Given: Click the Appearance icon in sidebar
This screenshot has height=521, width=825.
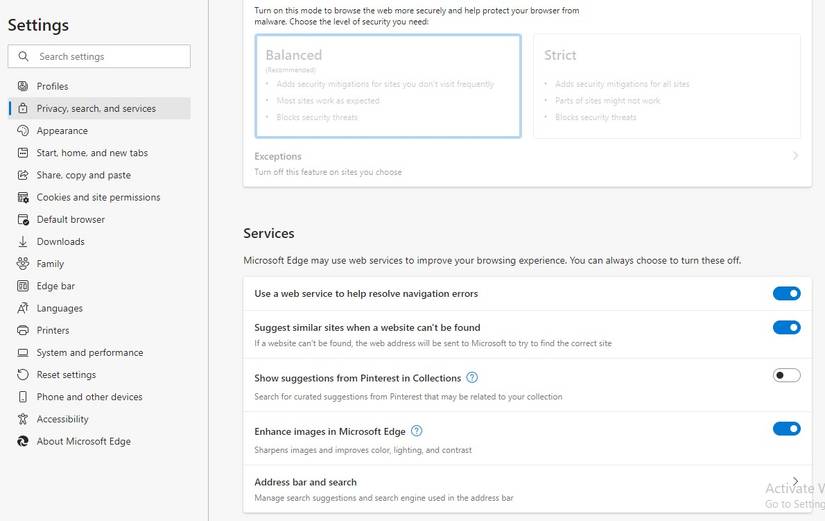Looking at the screenshot, I should tap(23, 131).
